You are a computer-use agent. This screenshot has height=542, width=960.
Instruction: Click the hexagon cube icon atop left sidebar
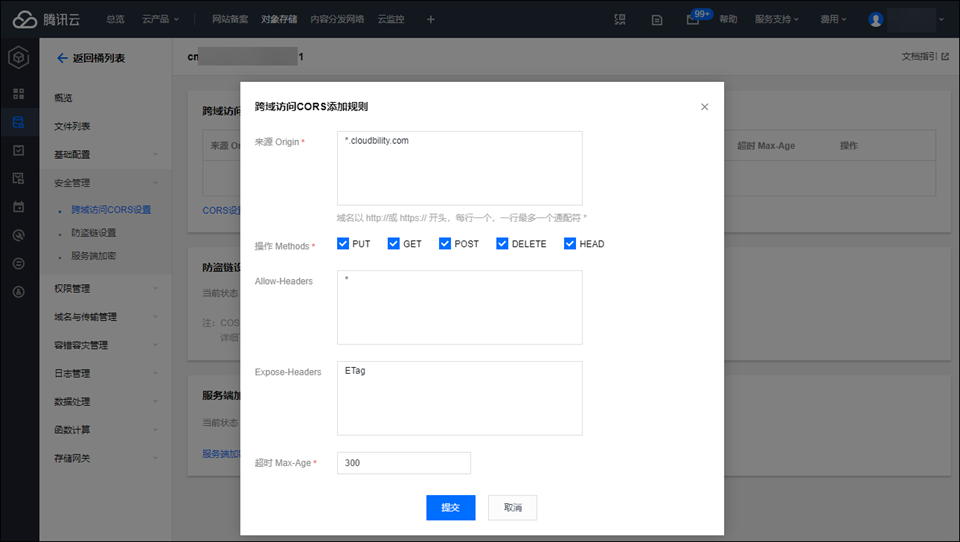pyautogui.click(x=19, y=58)
